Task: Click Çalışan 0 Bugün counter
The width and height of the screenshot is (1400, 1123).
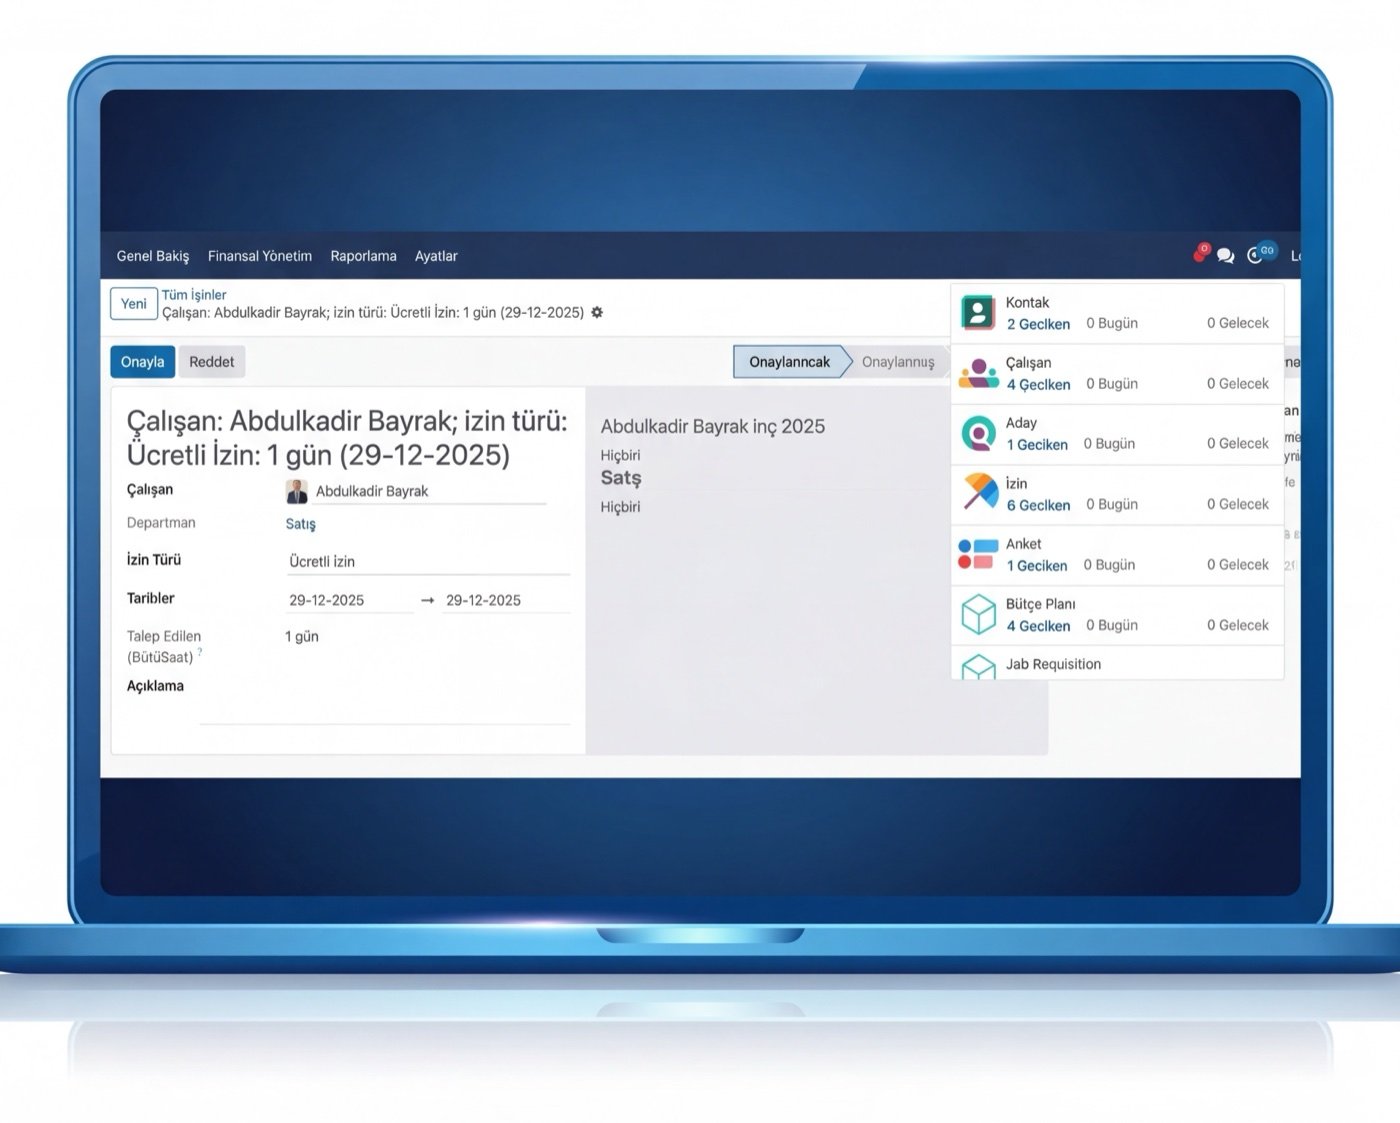Action: 1112,384
